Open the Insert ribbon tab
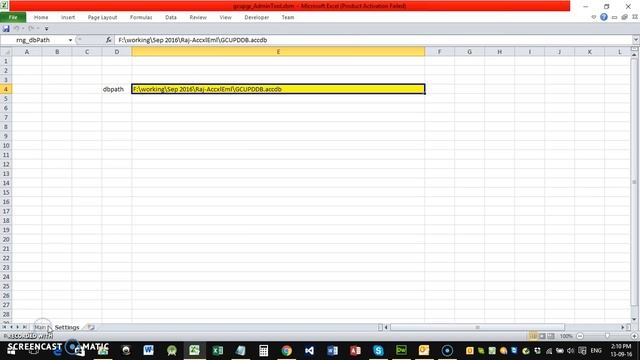Viewport: 640px width, 360px height. click(68, 17)
